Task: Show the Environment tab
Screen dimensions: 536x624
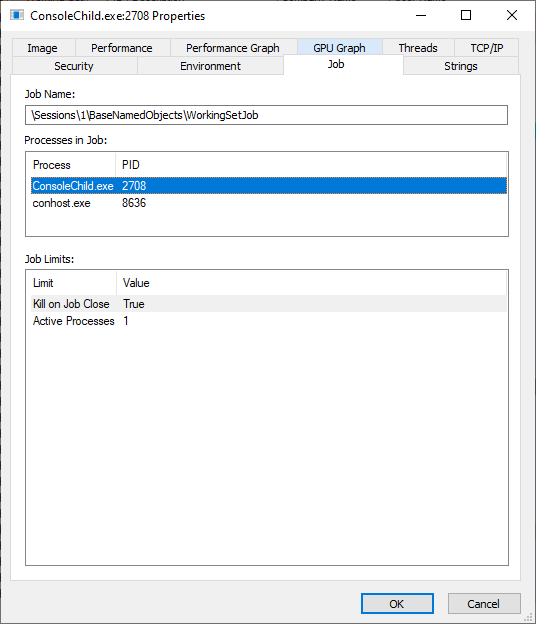Action: [x=211, y=66]
